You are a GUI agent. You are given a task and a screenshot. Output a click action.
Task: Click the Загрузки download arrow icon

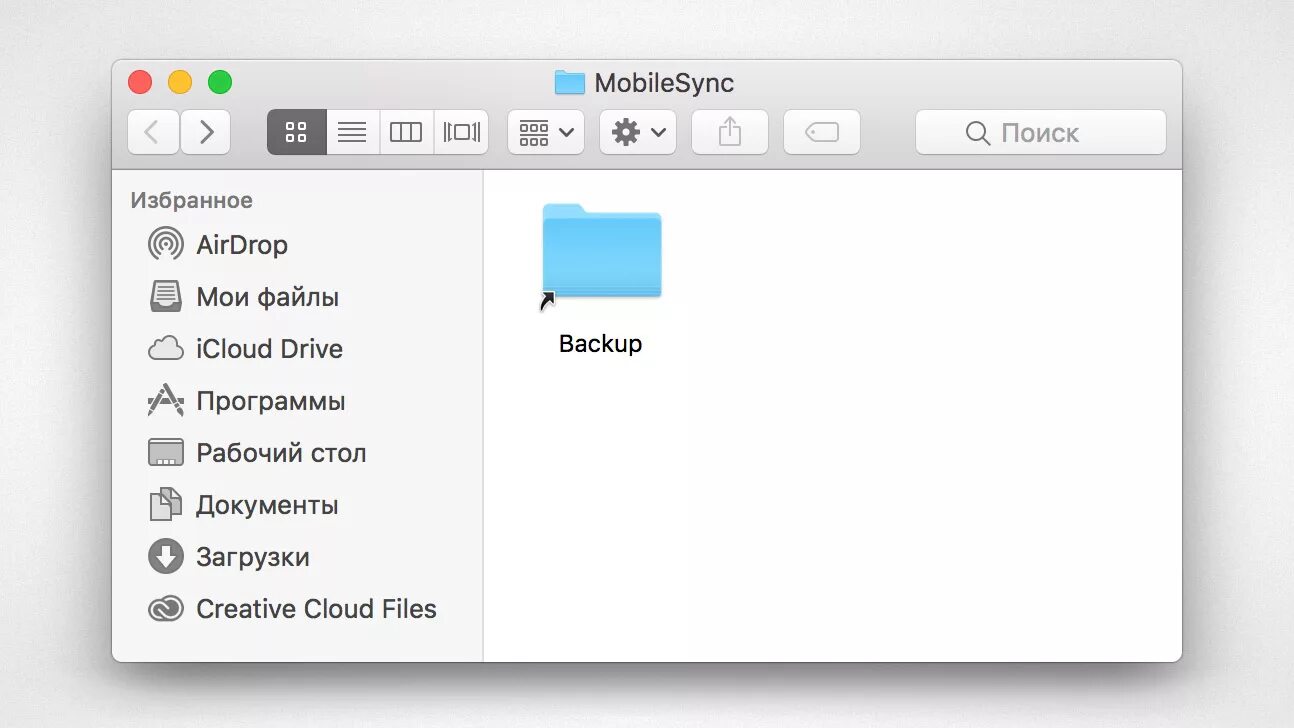pyautogui.click(x=166, y=557)
